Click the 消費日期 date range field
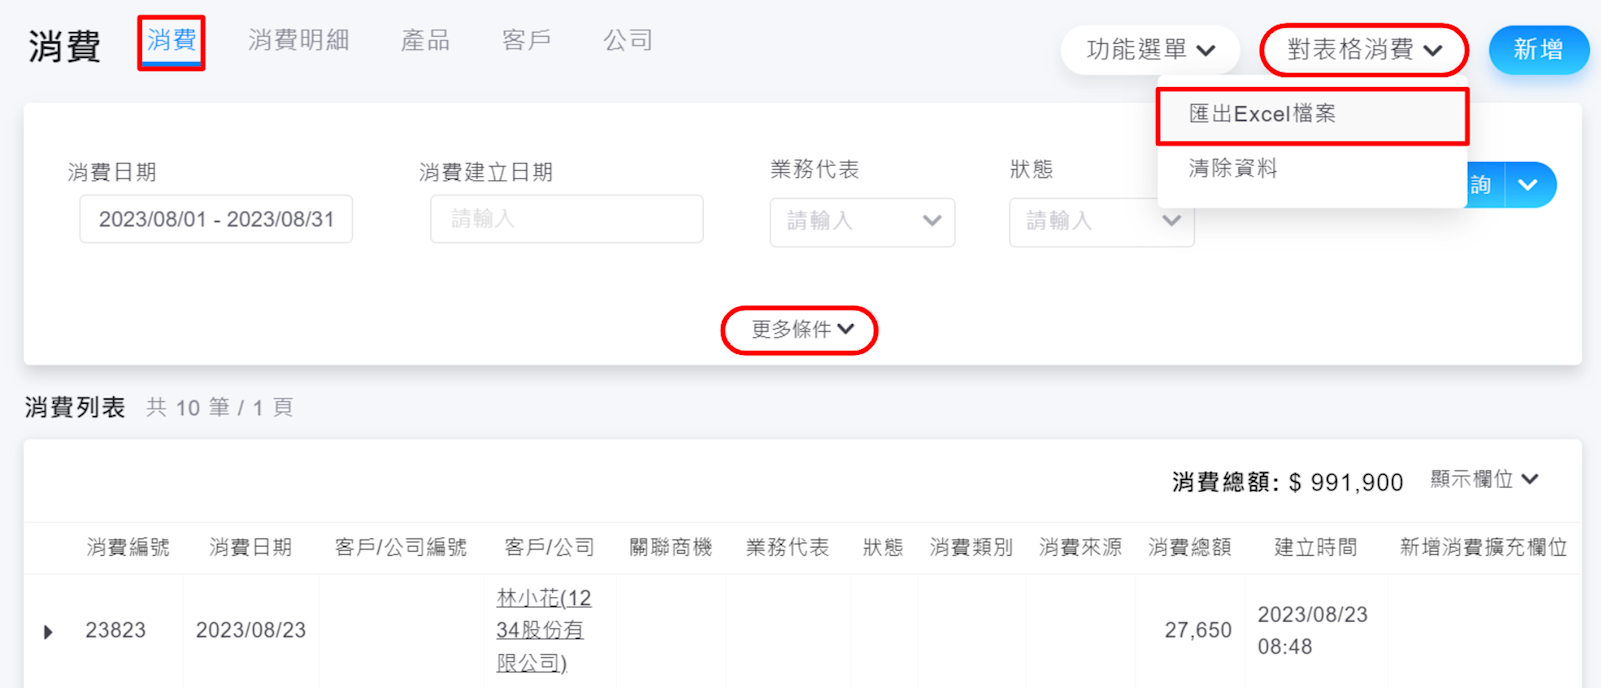 coord(216,220)
